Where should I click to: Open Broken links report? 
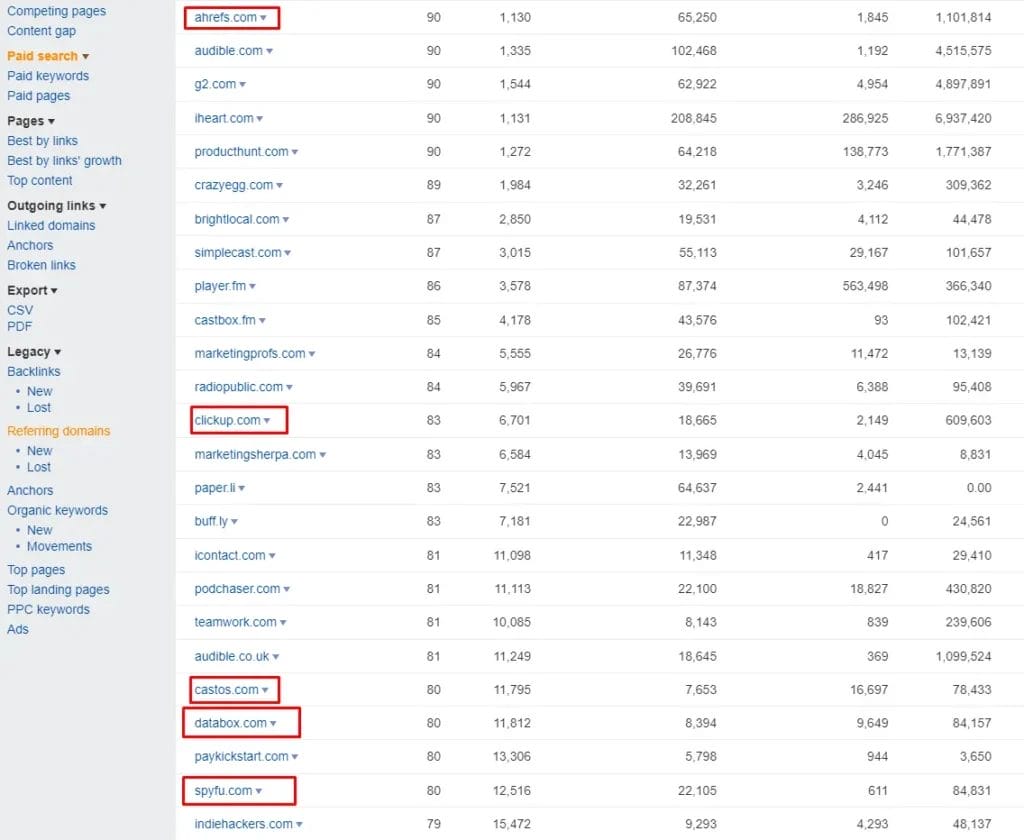[x=41, y=265]
